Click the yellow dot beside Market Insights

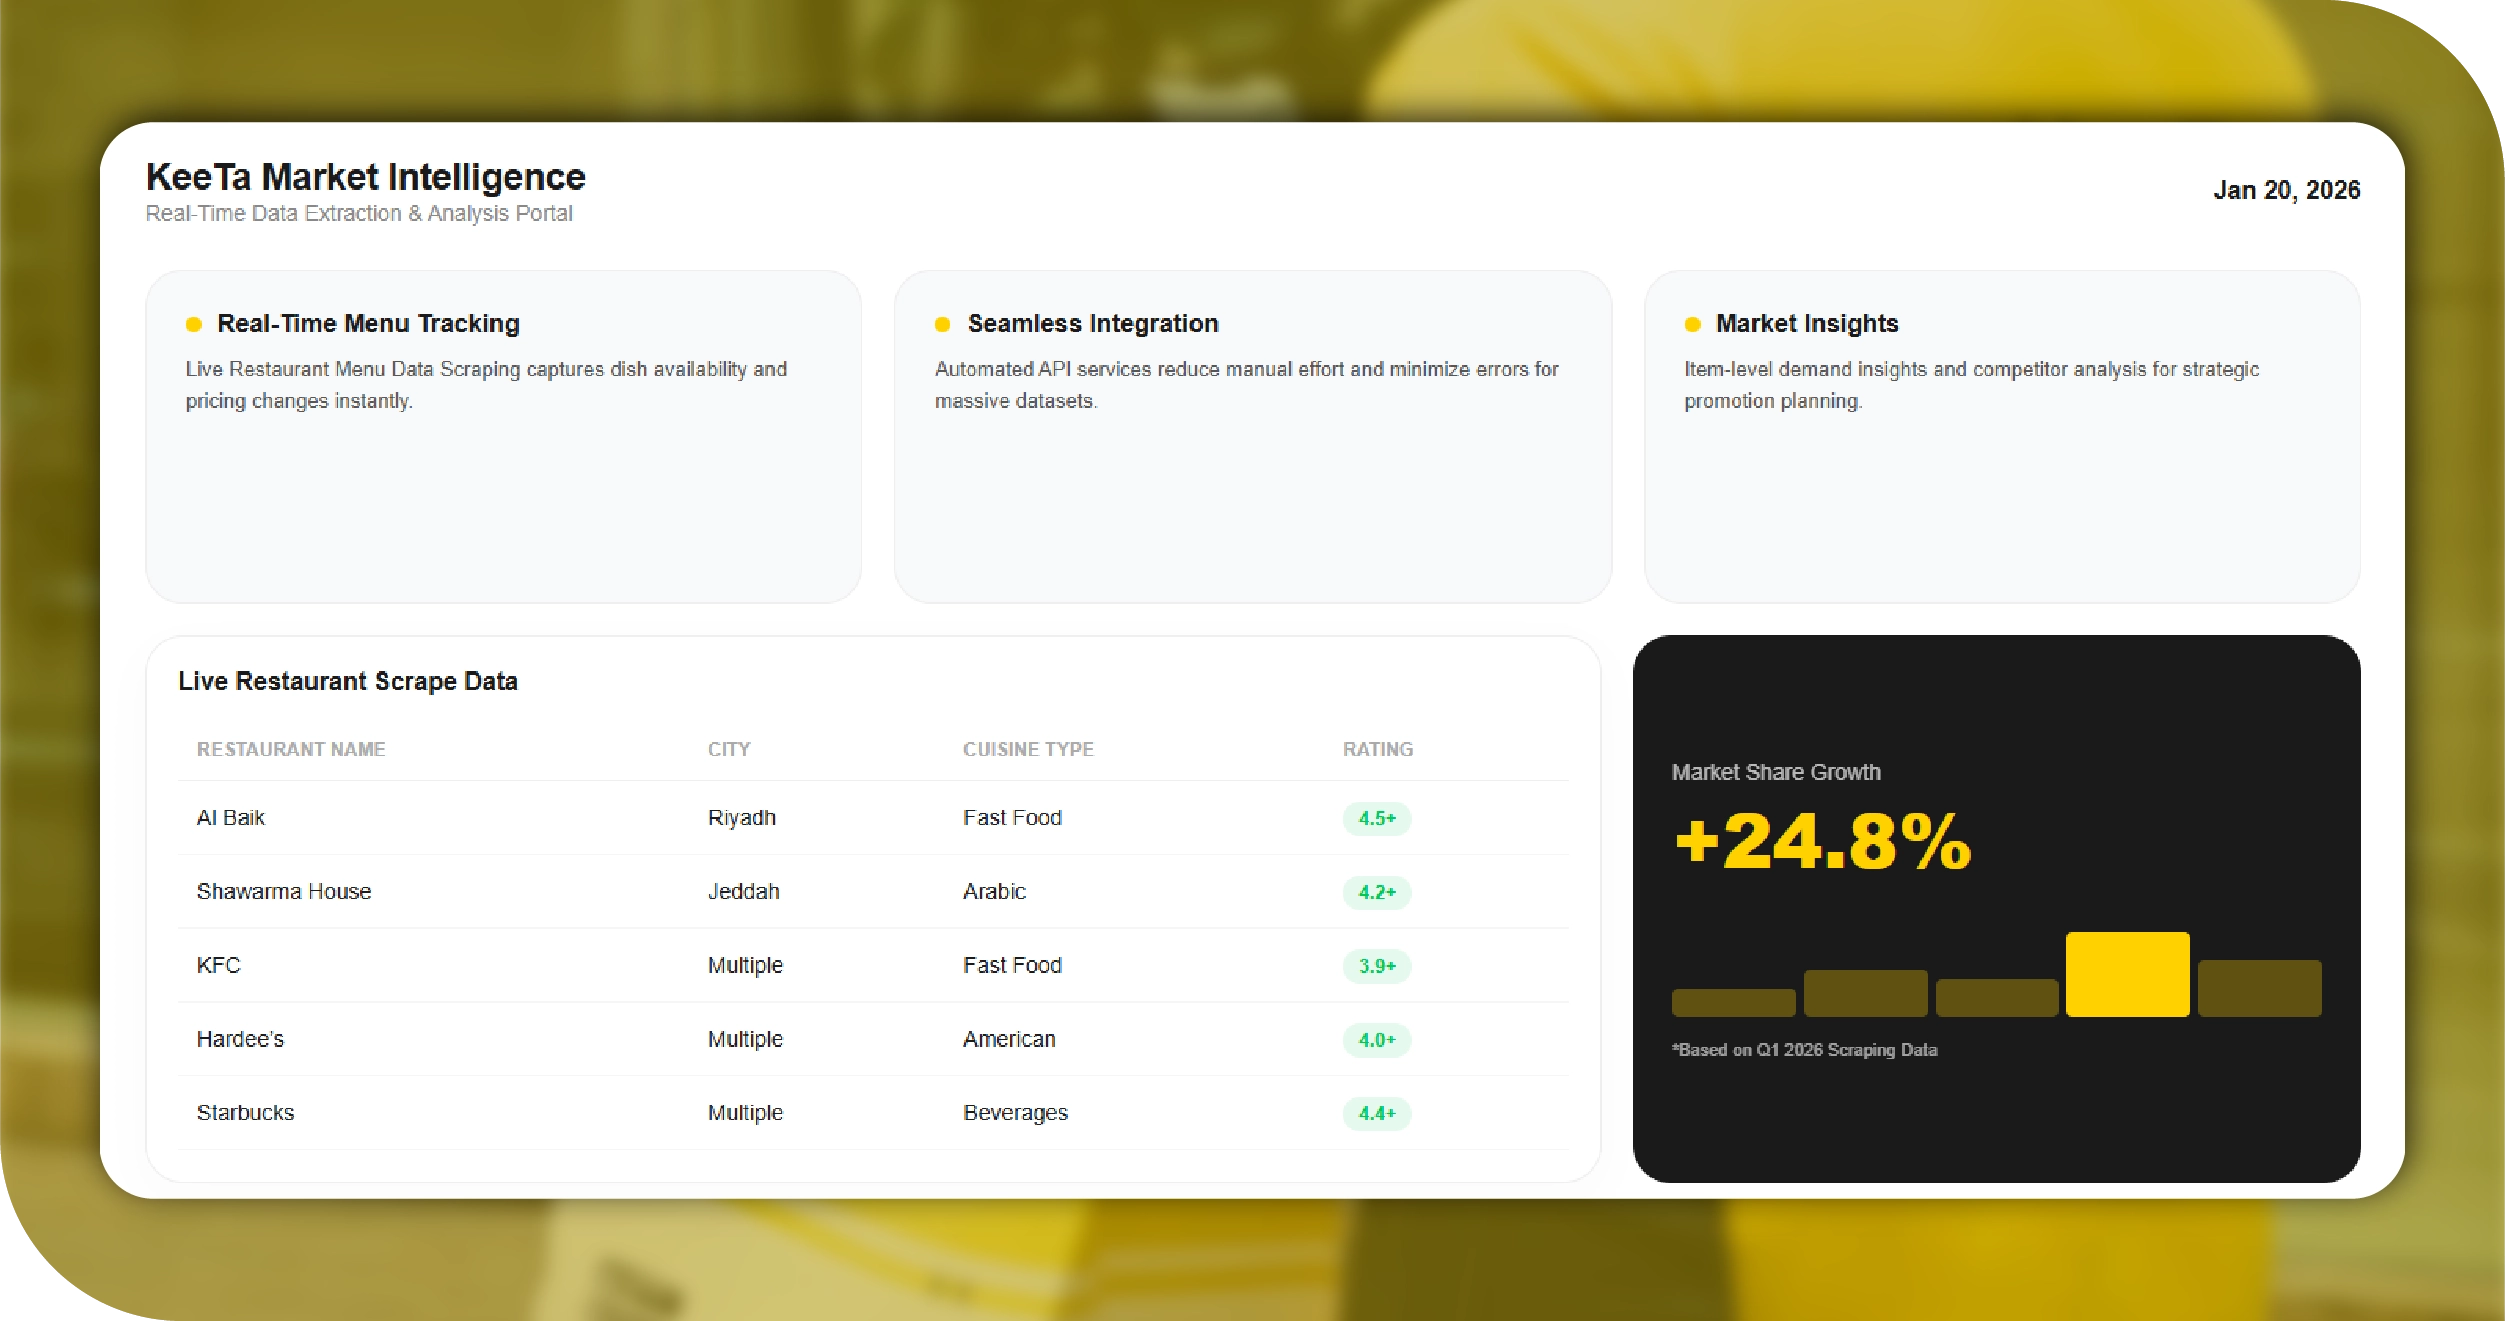pyautogui.click(x=1692, y=324)
